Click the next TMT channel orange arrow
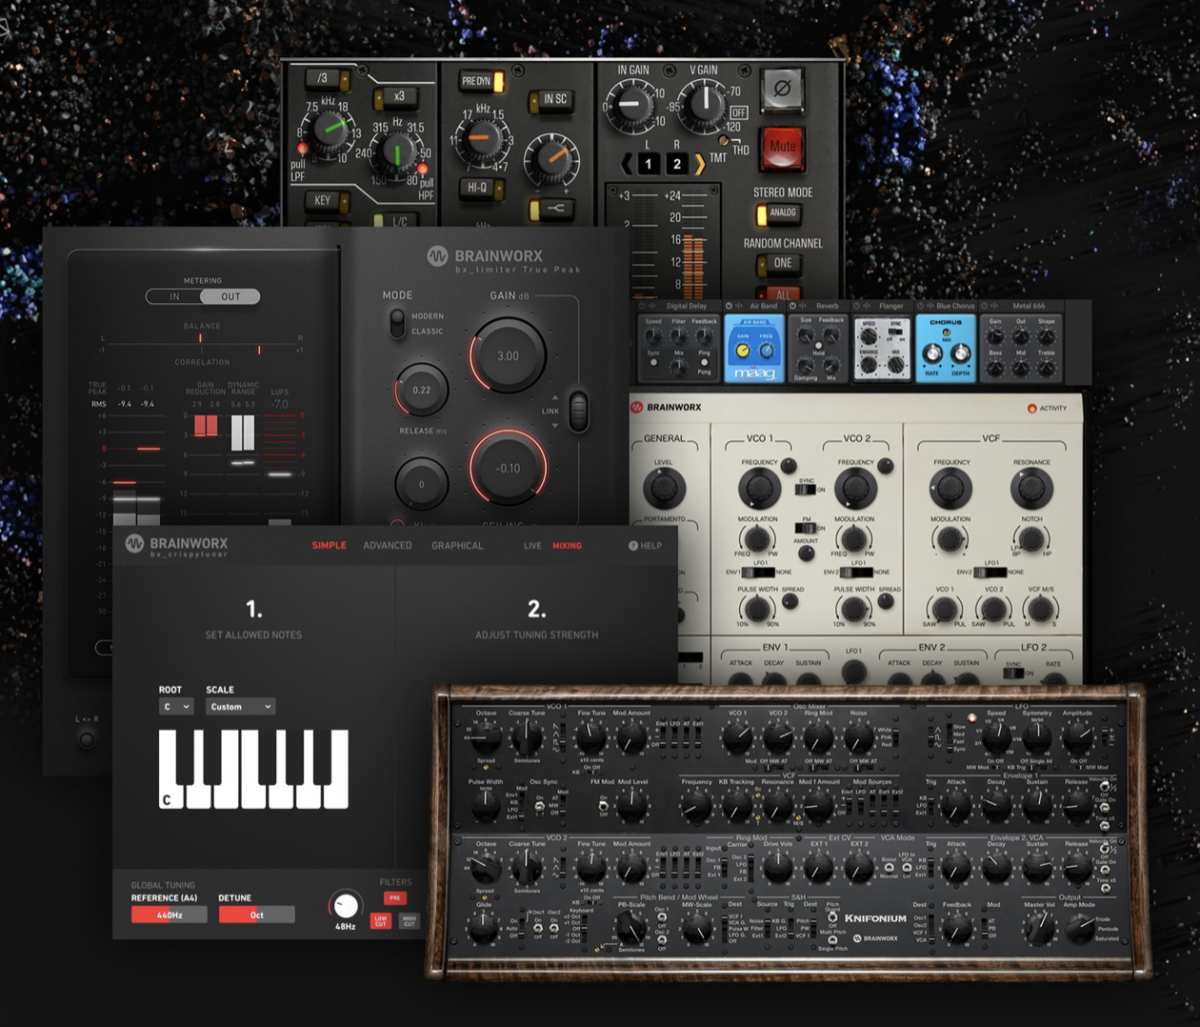This screenshot has height=1027, width=1200. coord(700,164)
